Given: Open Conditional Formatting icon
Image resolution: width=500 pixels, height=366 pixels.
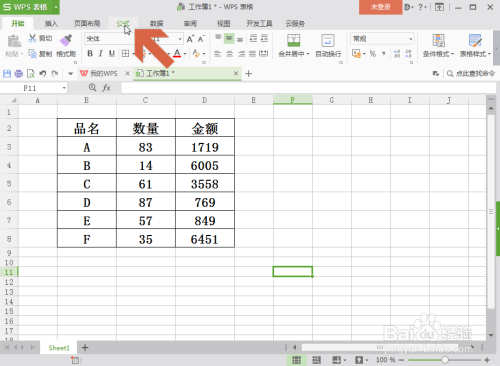Looking at the screenshot, I should click(x=438, y=41).
